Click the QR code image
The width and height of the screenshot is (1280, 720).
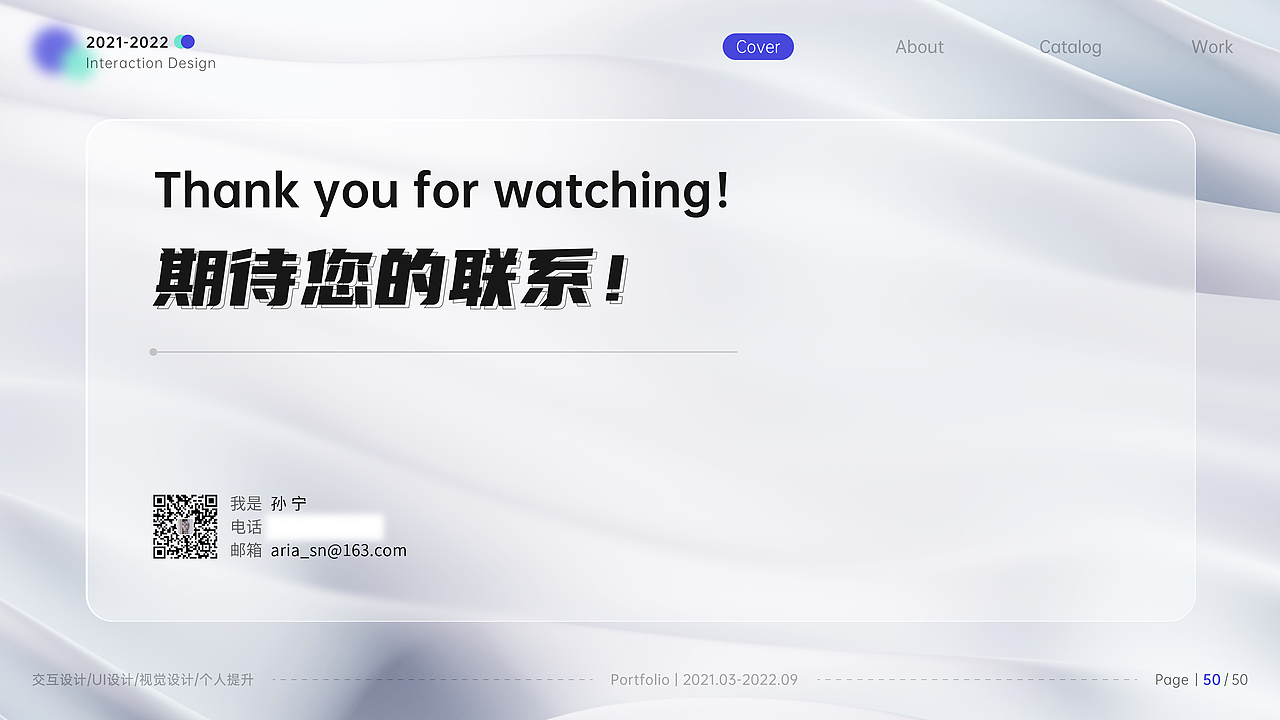[x=185, y=526]
